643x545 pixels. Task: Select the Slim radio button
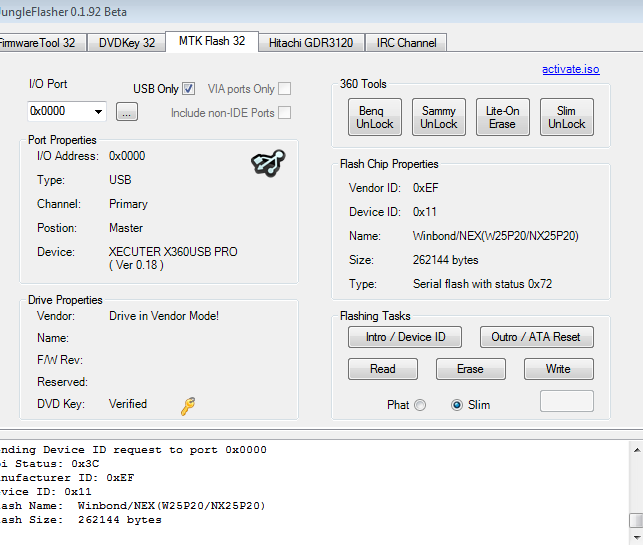457,405
